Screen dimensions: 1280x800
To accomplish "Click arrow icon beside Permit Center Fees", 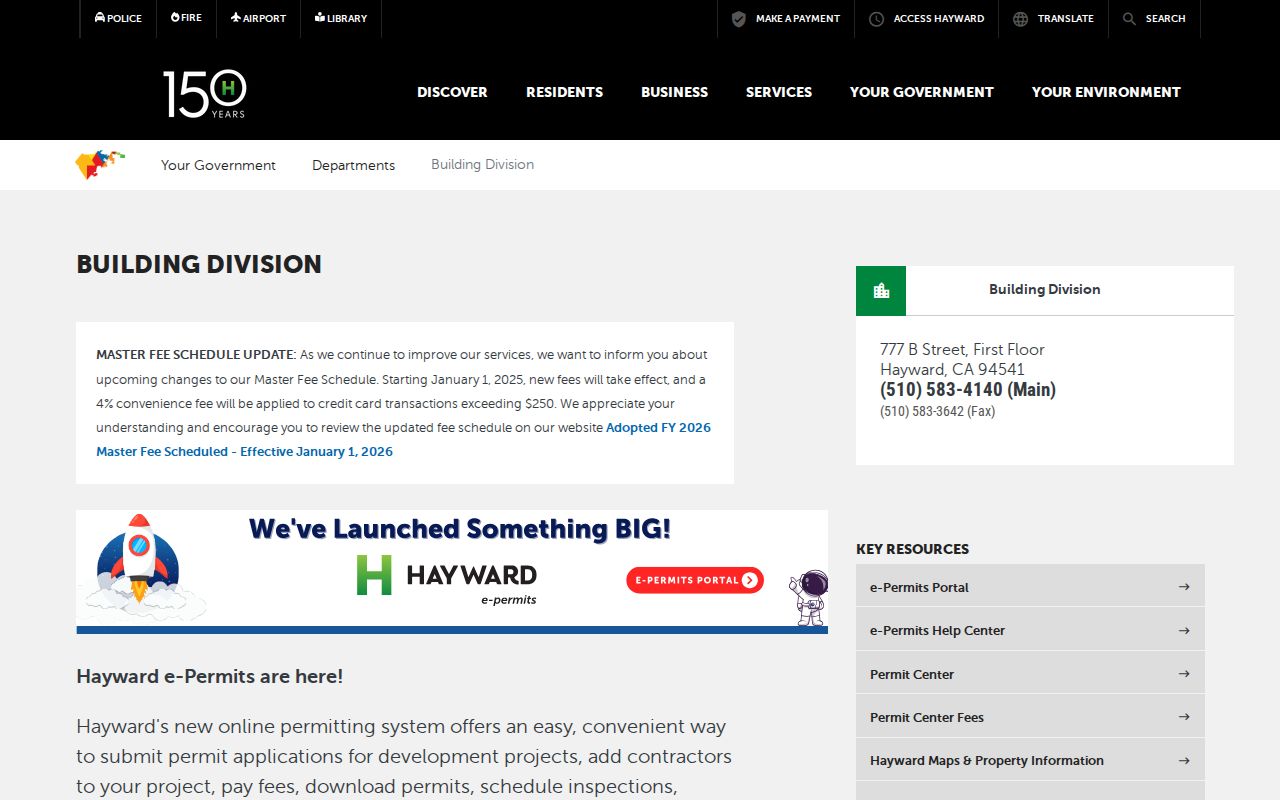I will pyautogui.click(x=1184, y=717).
